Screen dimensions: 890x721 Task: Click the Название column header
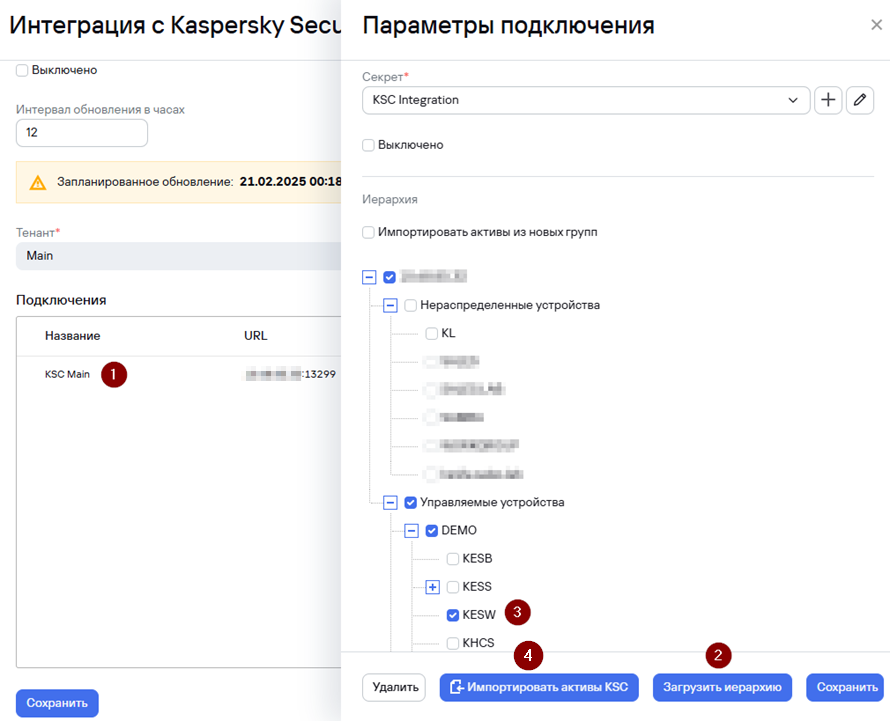tap(73, 336)
